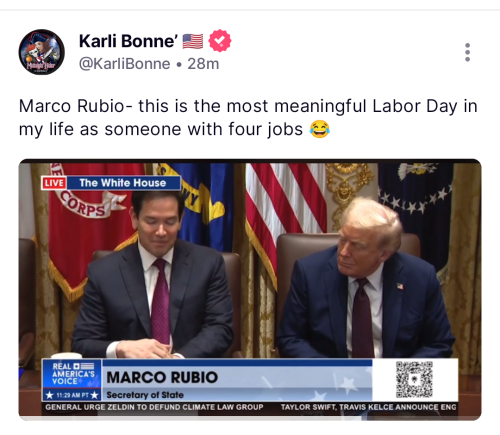Image resolution: width=500 pixels, height=435 pixels.
Task: Click the 11:29 AM PT time stamp
Action: (72, 395)
